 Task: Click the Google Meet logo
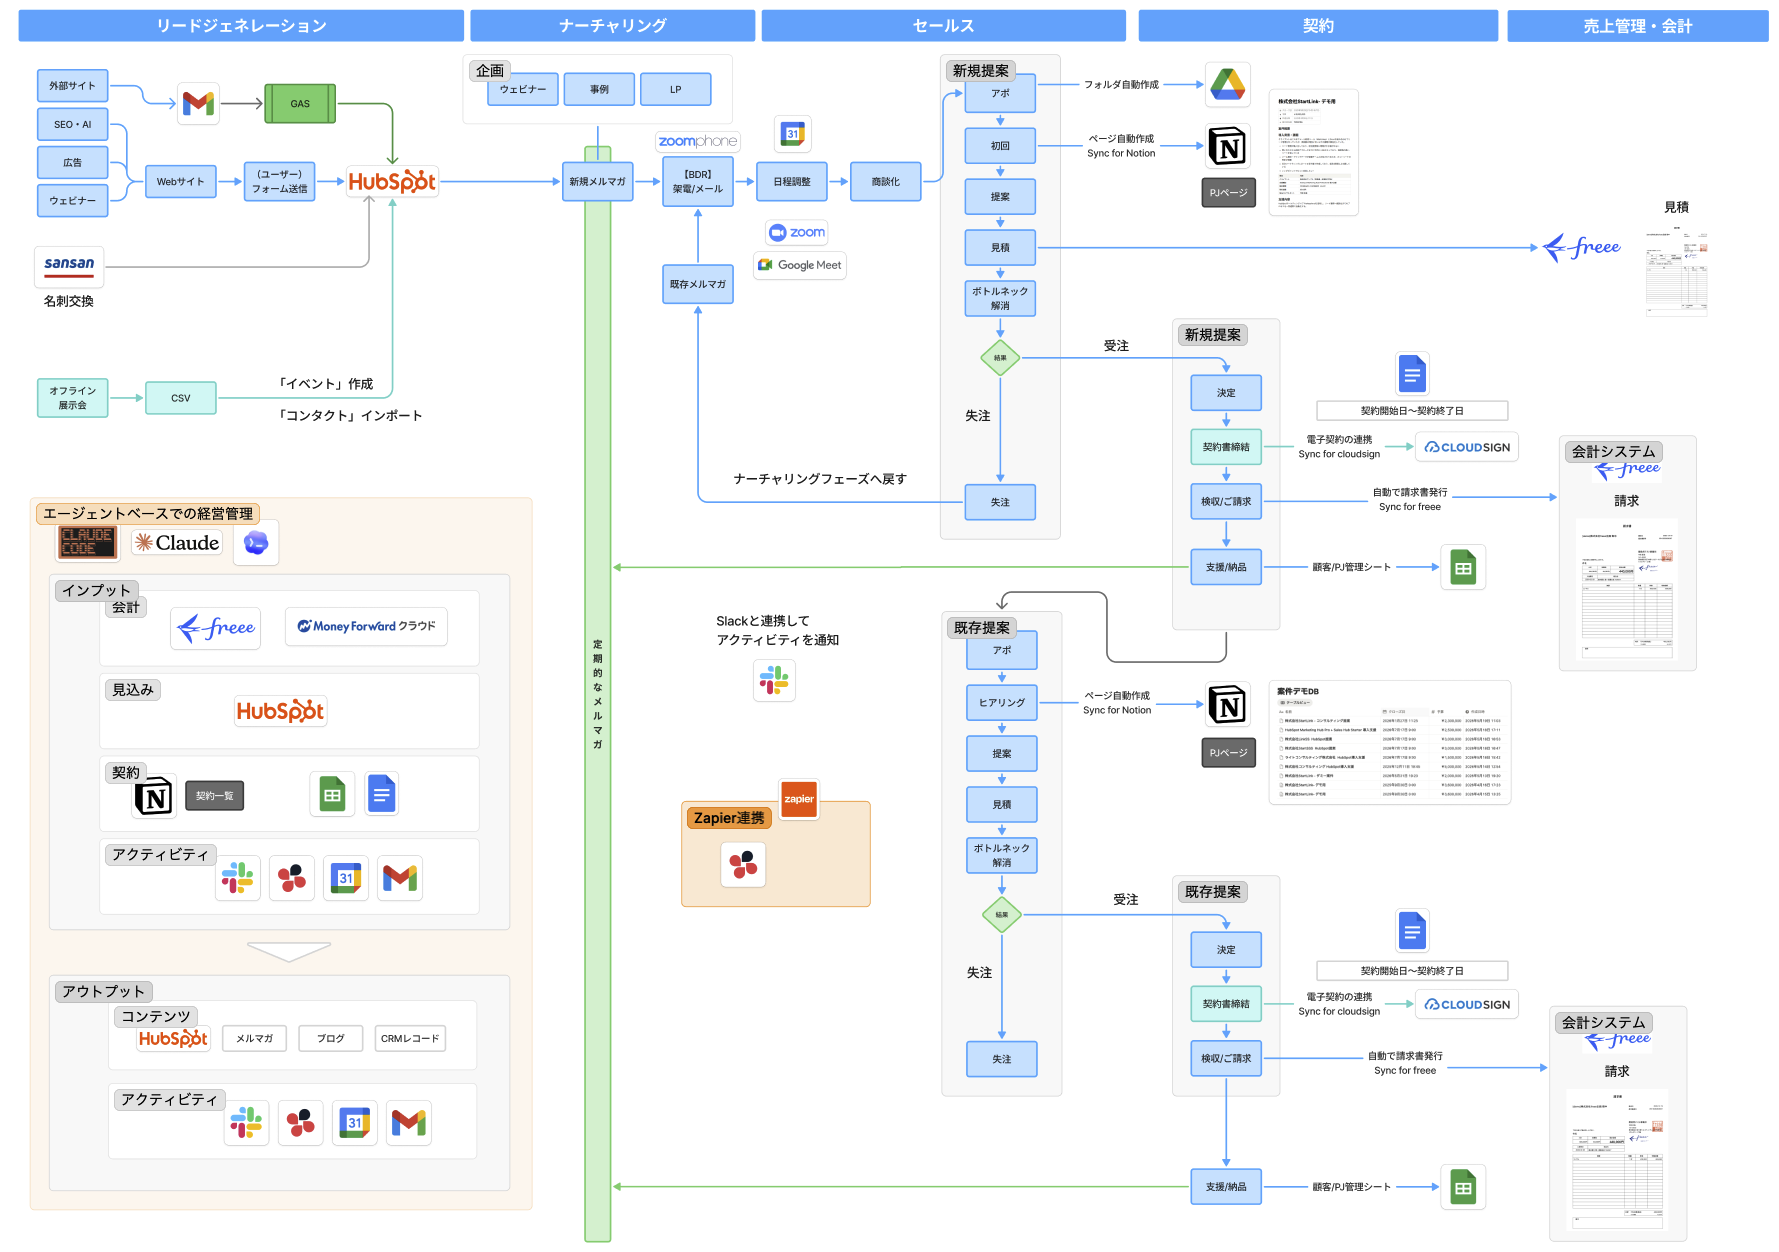coord(800,265)
